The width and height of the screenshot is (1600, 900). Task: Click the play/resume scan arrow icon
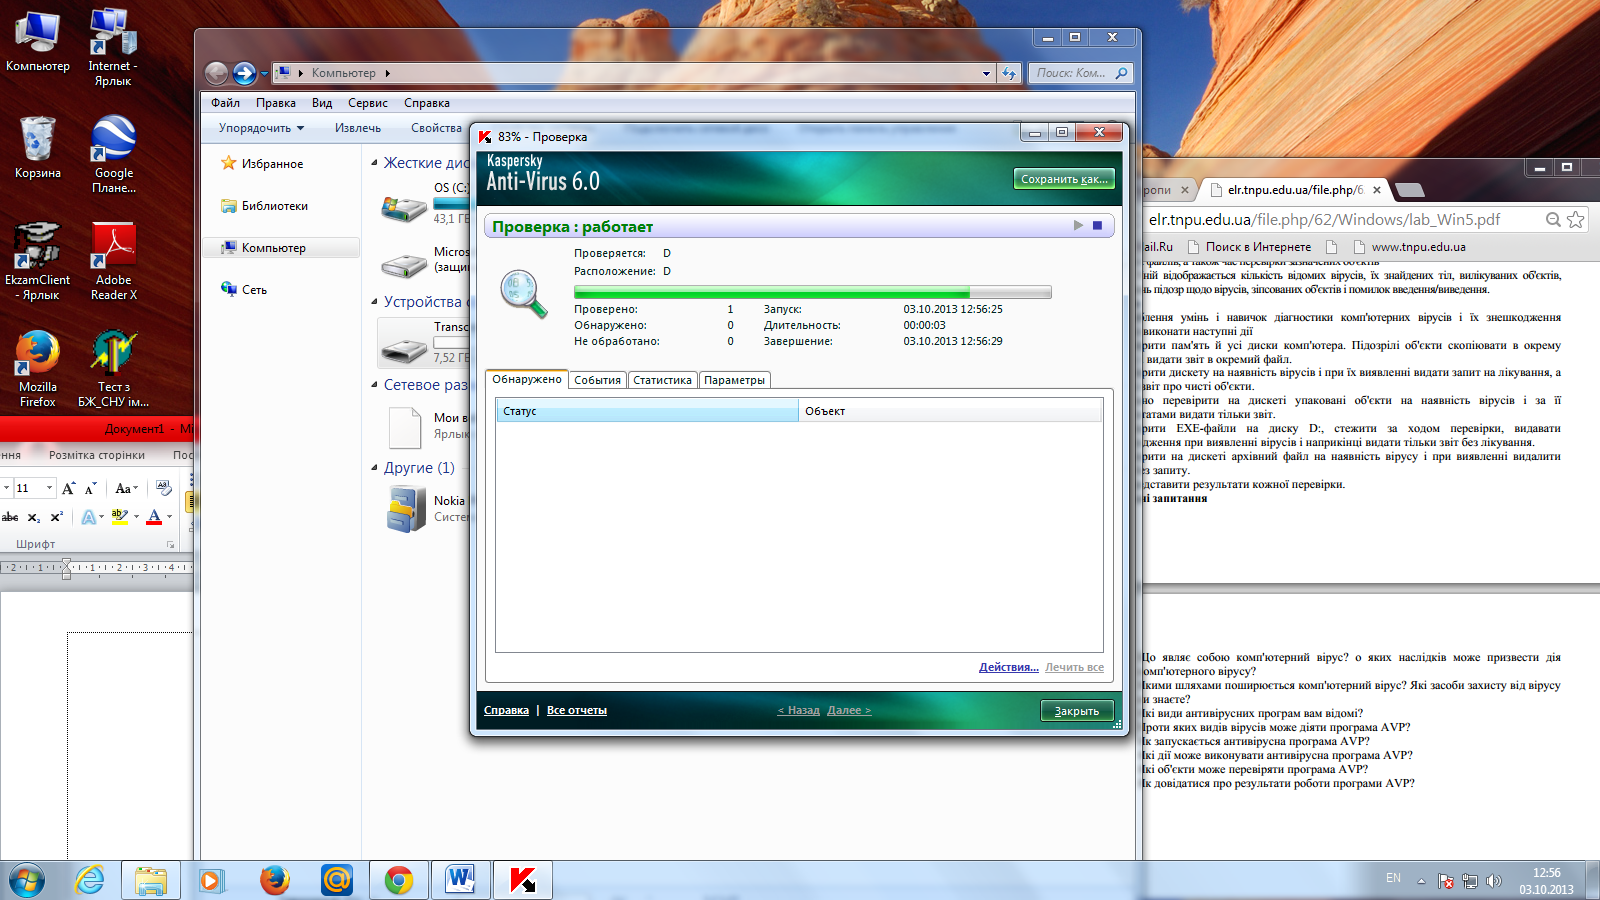[1078, 226]
